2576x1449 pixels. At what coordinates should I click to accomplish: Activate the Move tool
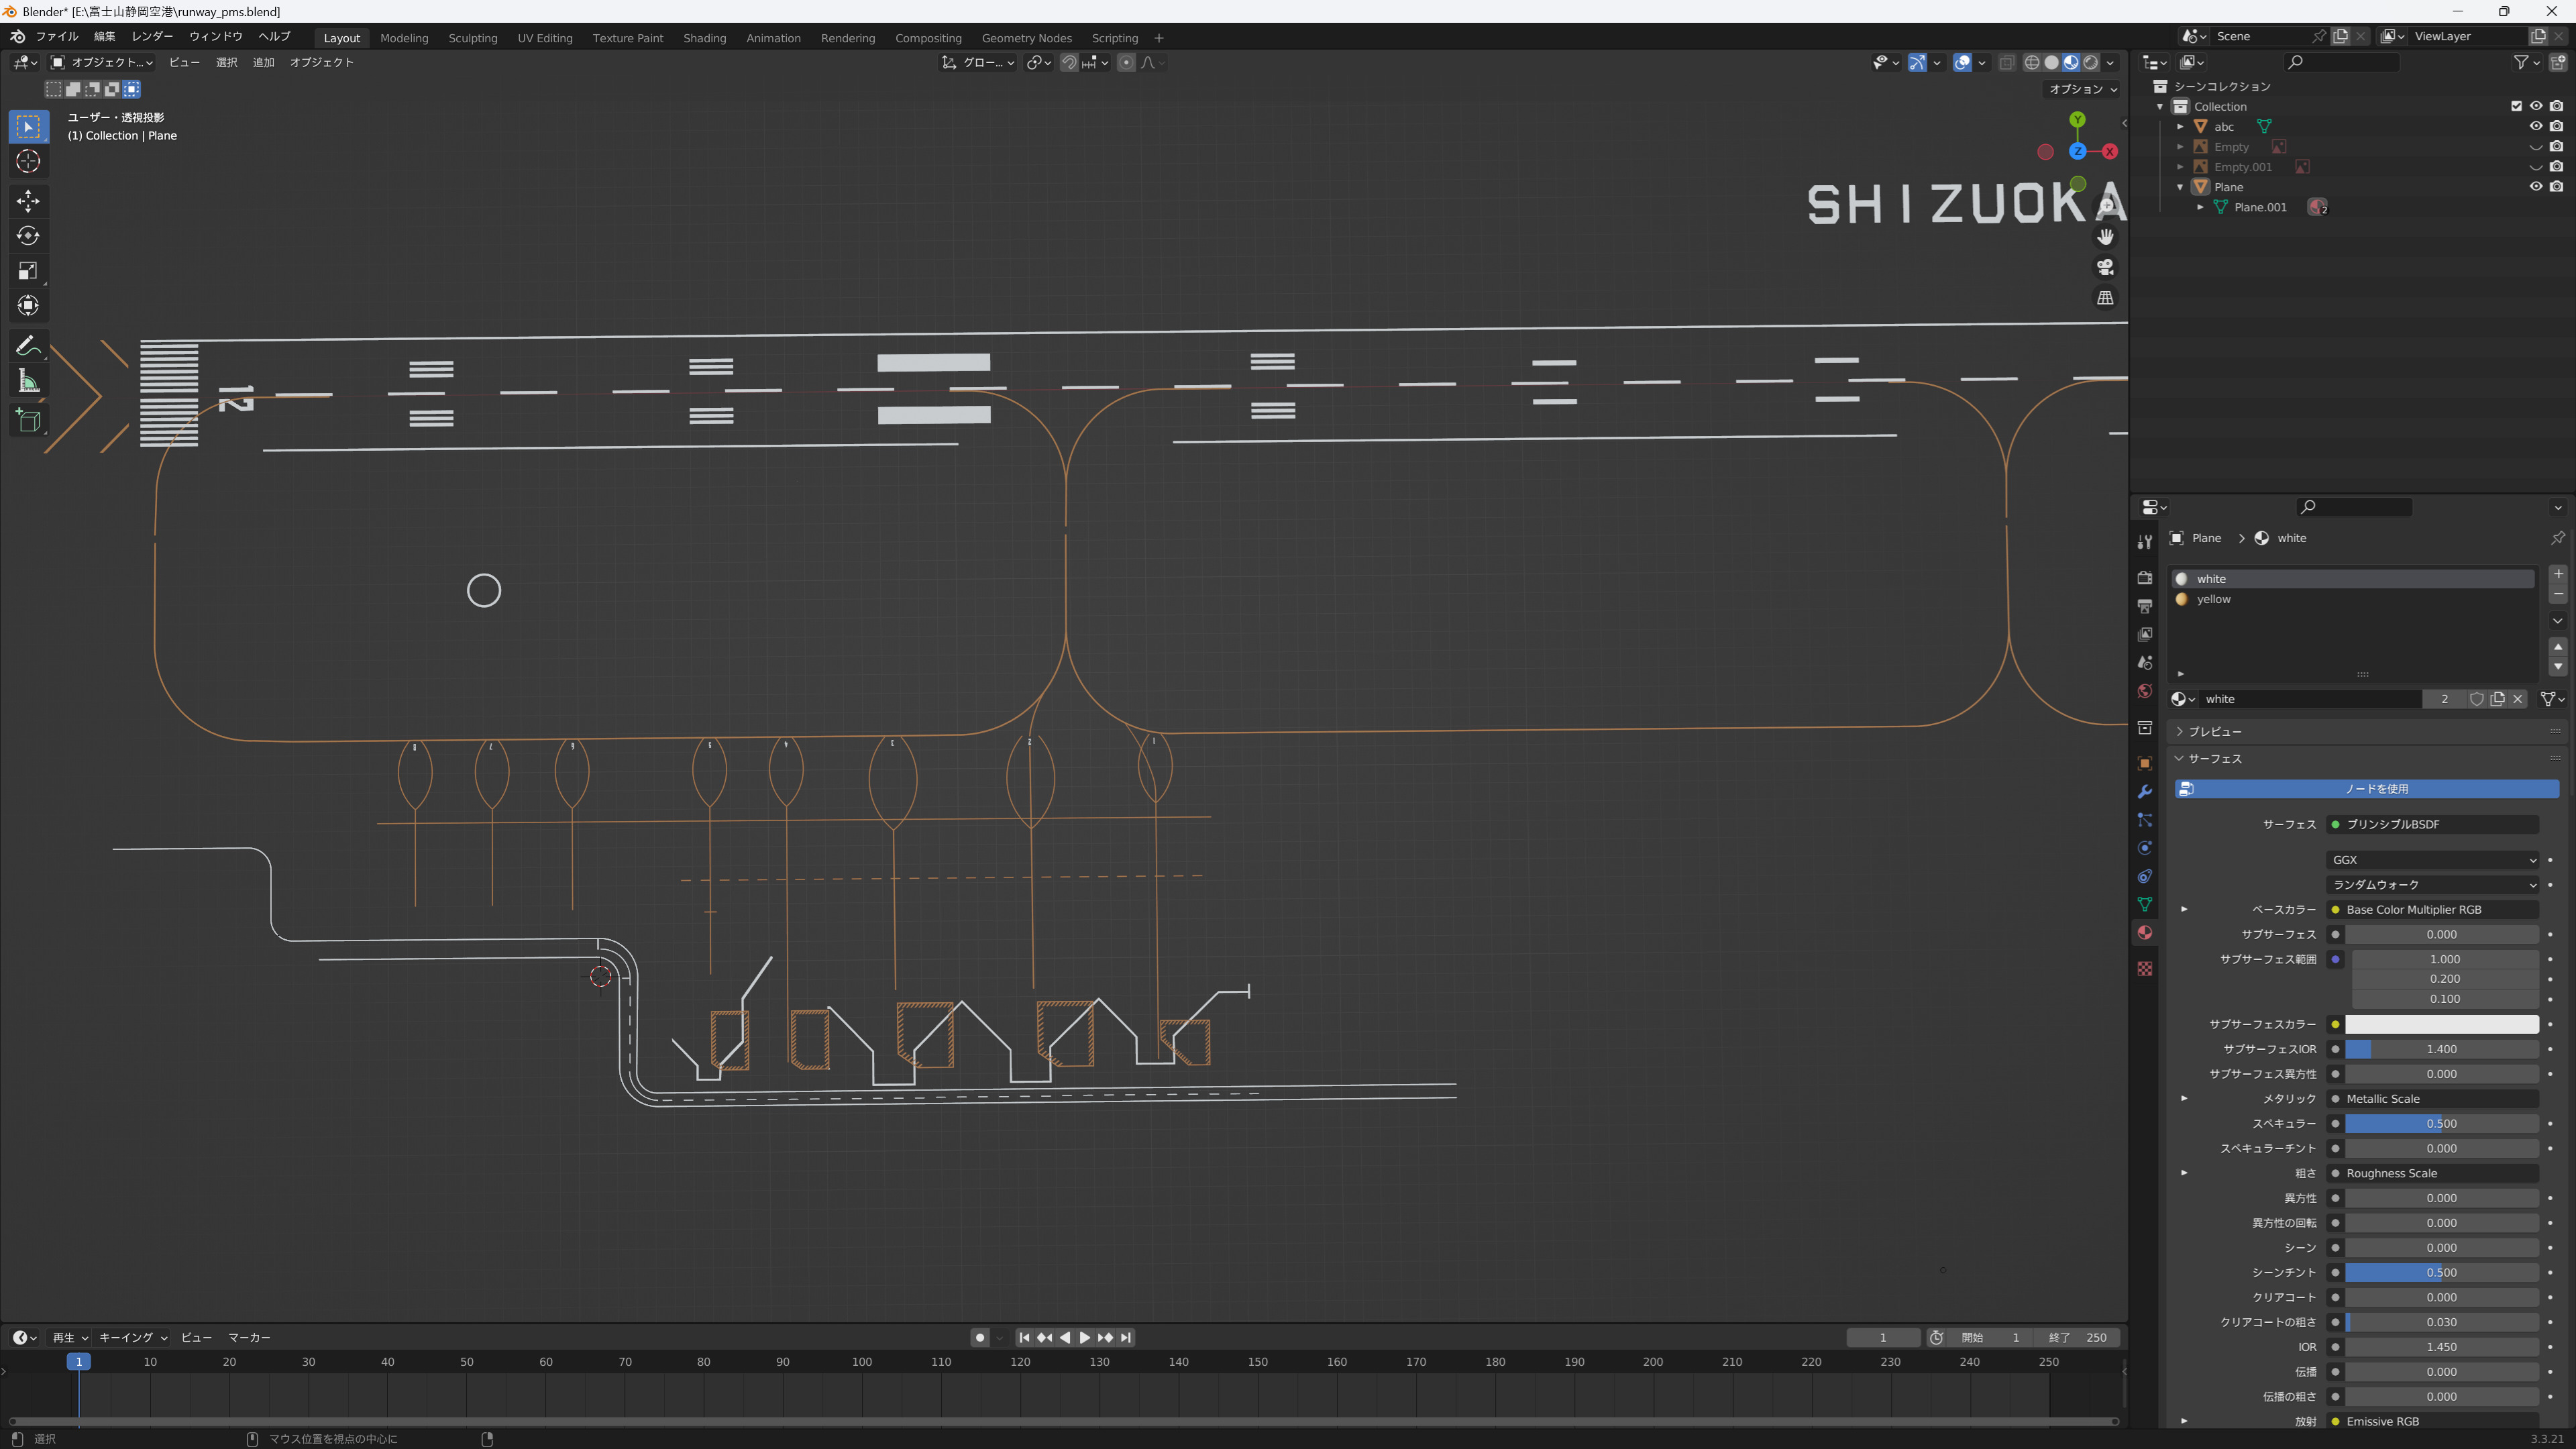[x=28, y=201]
